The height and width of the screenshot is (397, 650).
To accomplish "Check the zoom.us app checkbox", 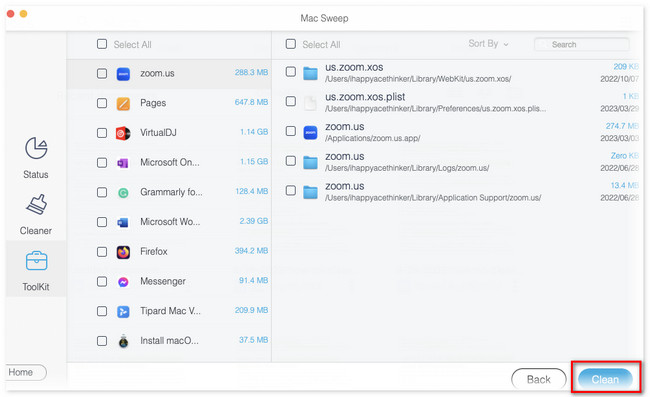I will pyautogui.click(x=102, y=73).
